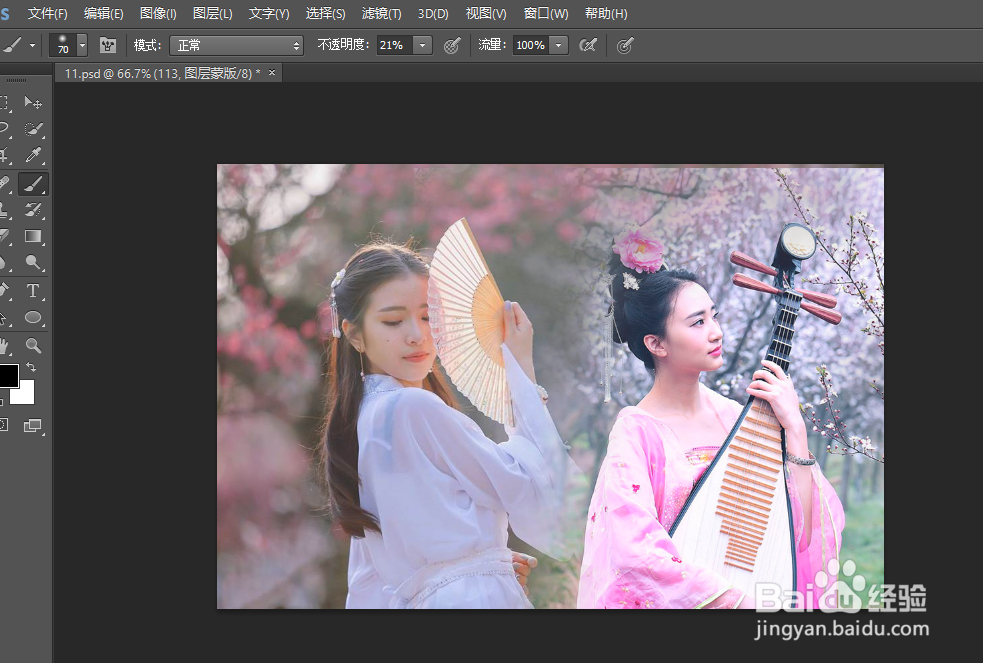Select the Gradient tool
Screen dimensions: 983x663
click(33, 236)
